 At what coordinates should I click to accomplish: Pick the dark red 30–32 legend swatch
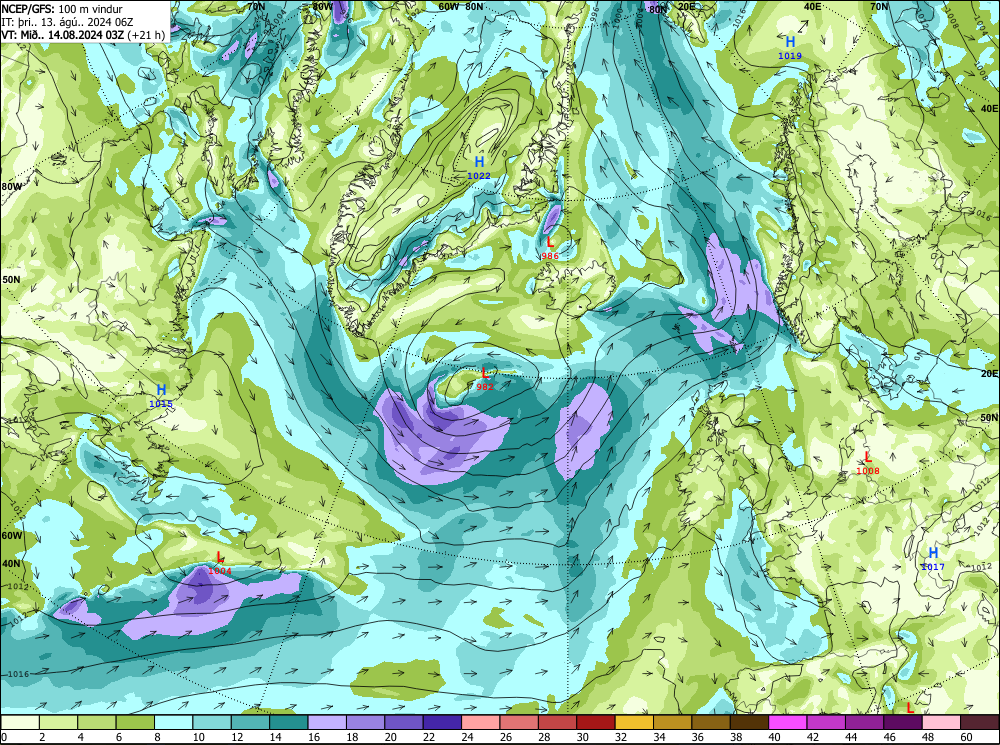[x=596, y=722]
